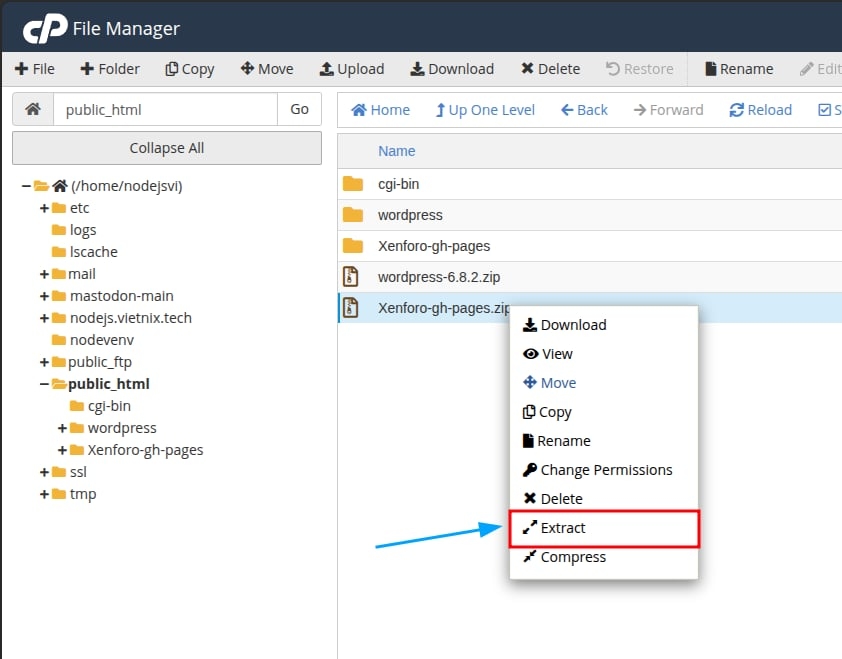Click the Rename toolbar button
The height and width of the screenshot is (659, 842).
pos(739,69)
